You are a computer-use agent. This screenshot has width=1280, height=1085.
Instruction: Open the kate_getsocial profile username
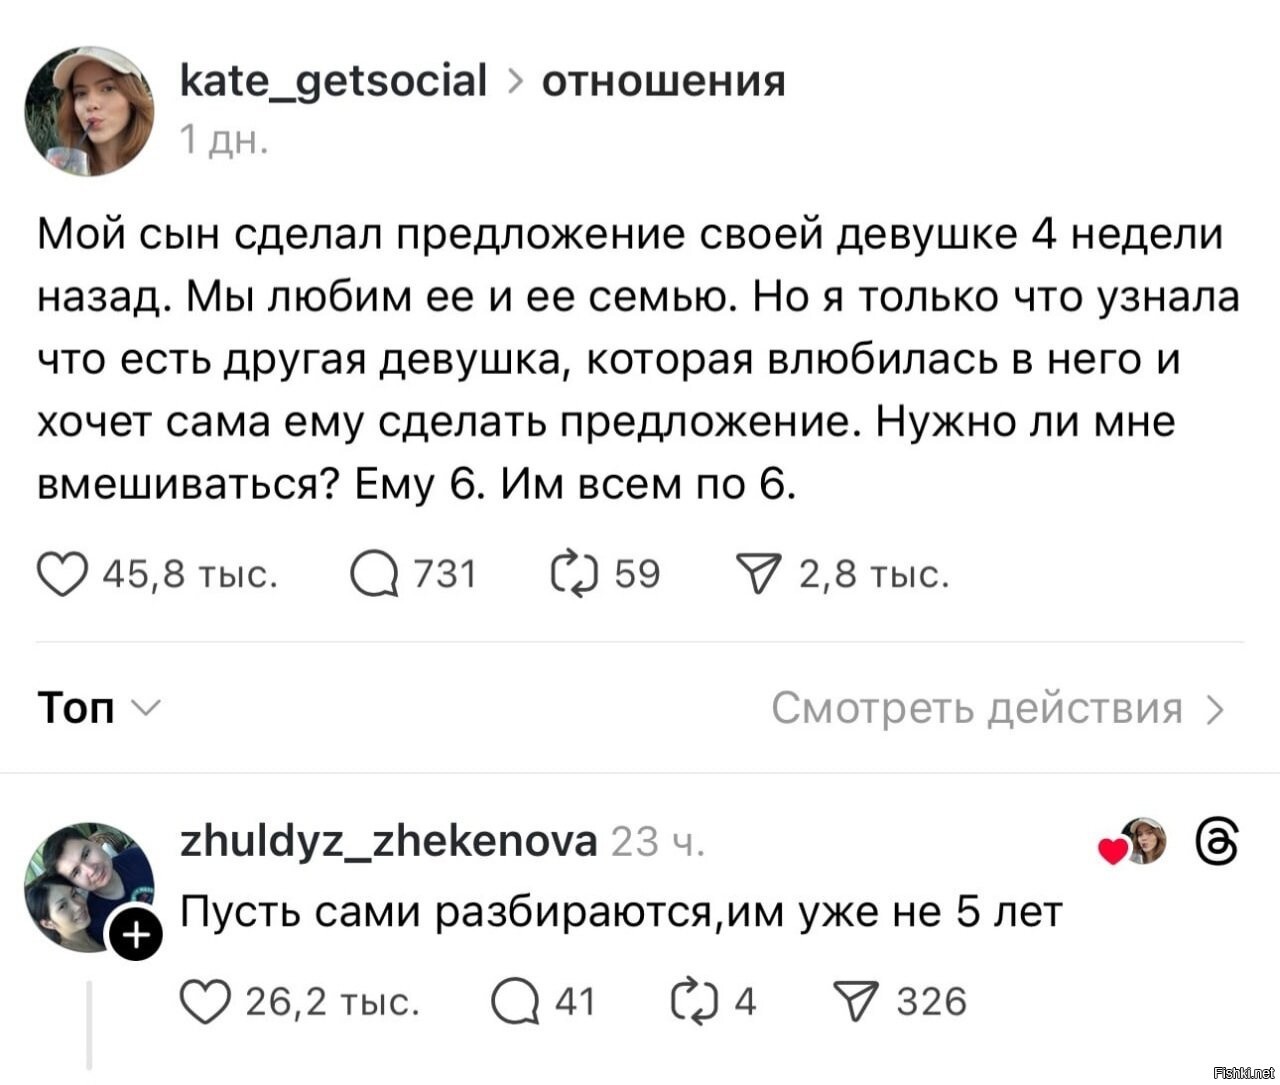(333, 81)
